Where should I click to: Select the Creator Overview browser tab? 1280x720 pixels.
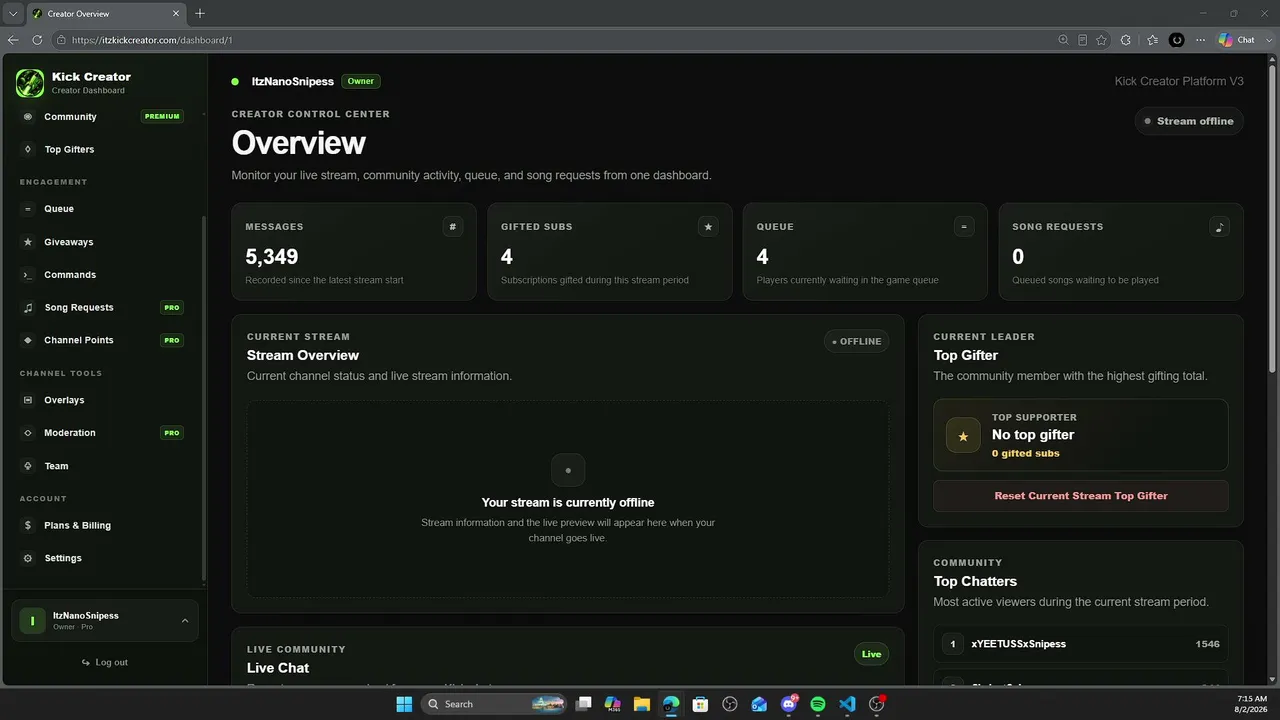(106, 14)
